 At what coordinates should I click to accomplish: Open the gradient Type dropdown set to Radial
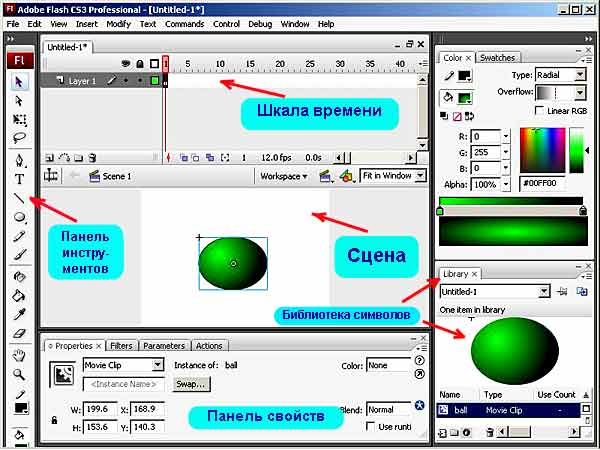pos(560,75)
